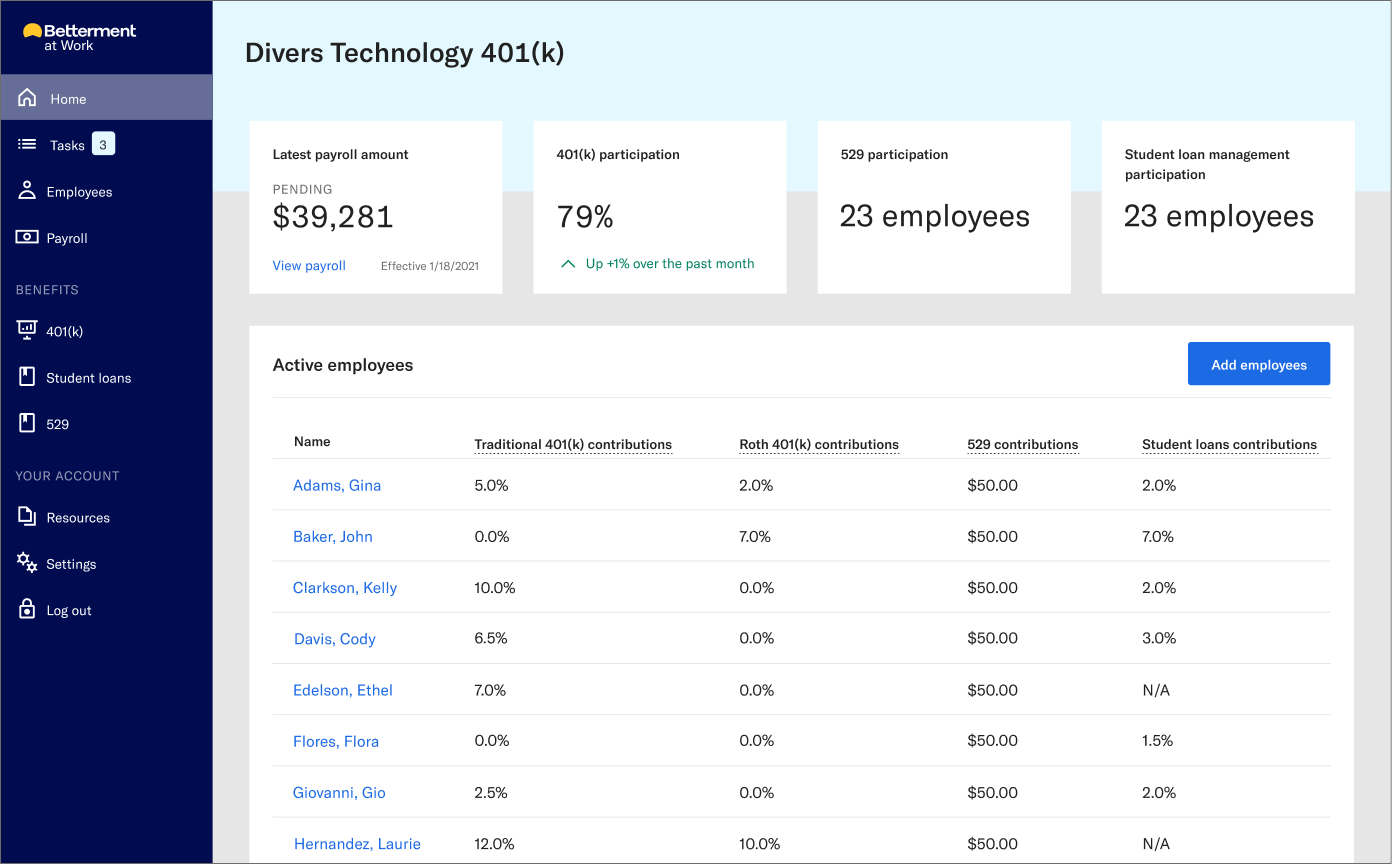Click the Name column header
The width and height of the screenshot is (1392, 864).
312,441
